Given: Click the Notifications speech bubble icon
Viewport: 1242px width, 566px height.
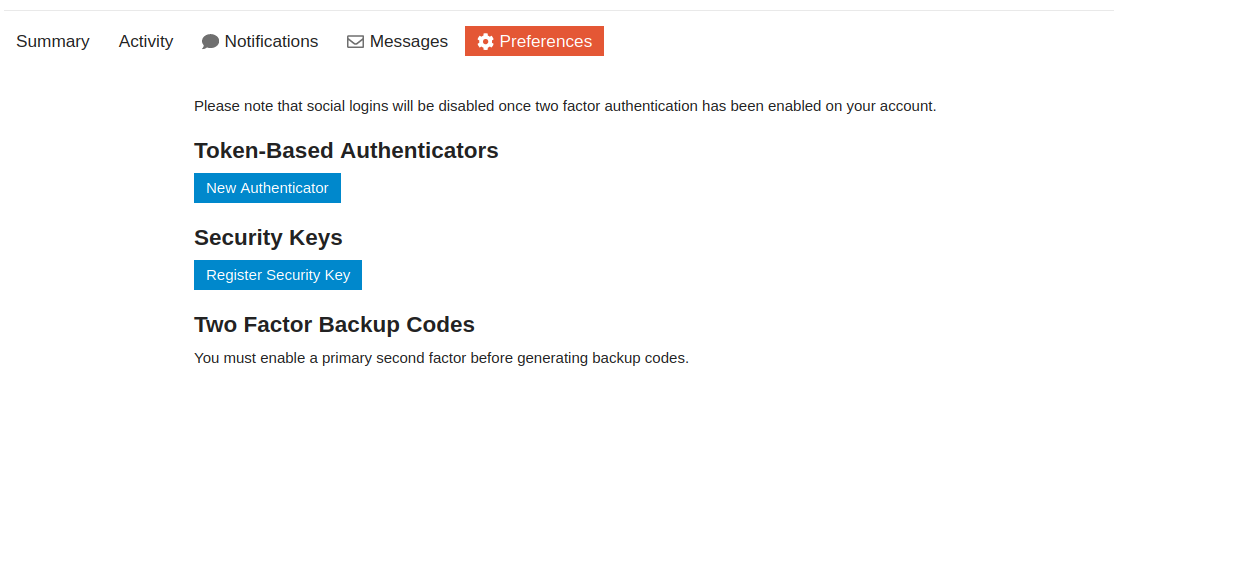Looking at the screenshot, I should [210, 42].
